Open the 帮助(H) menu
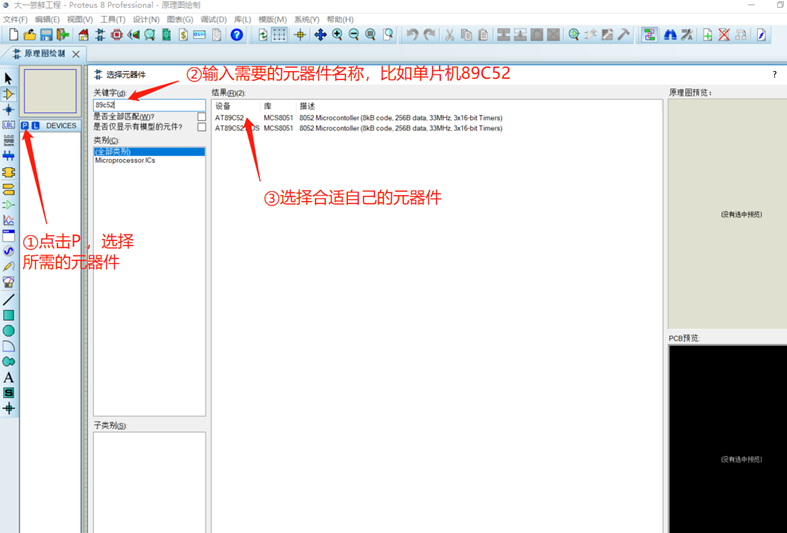The height and width of the screenshot is (533, 787). pos(340,19)
